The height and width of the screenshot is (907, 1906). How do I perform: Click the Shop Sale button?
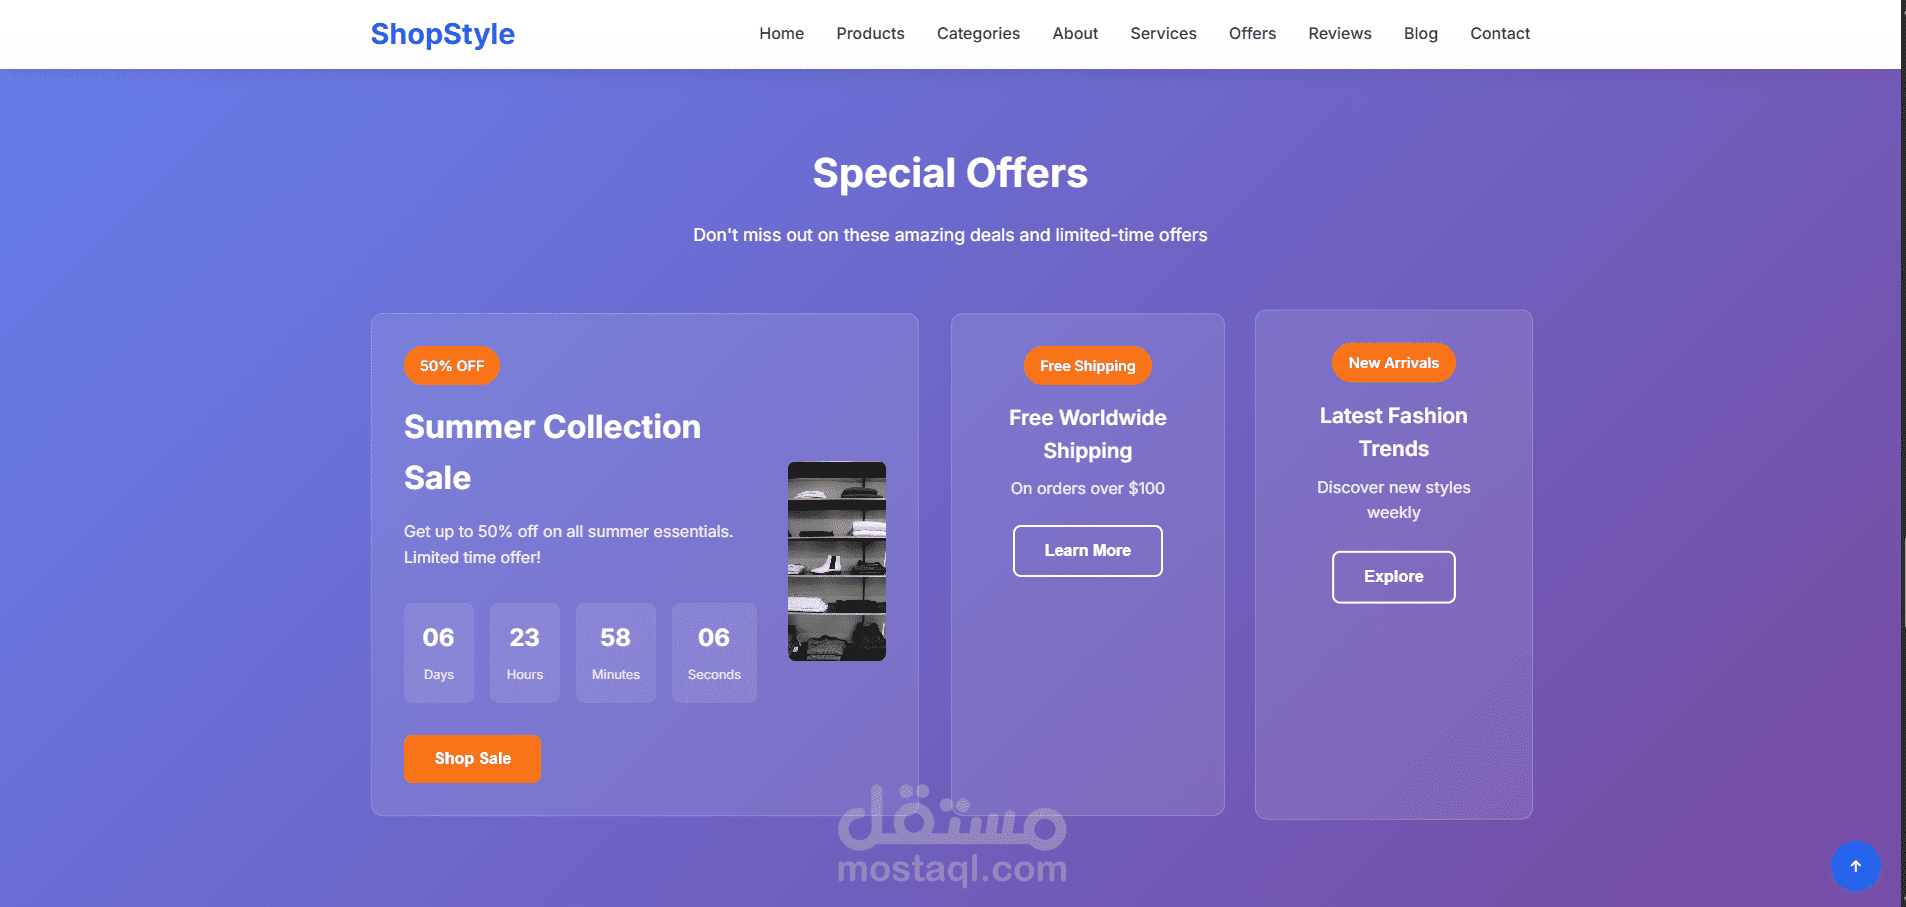pos(472,759)
